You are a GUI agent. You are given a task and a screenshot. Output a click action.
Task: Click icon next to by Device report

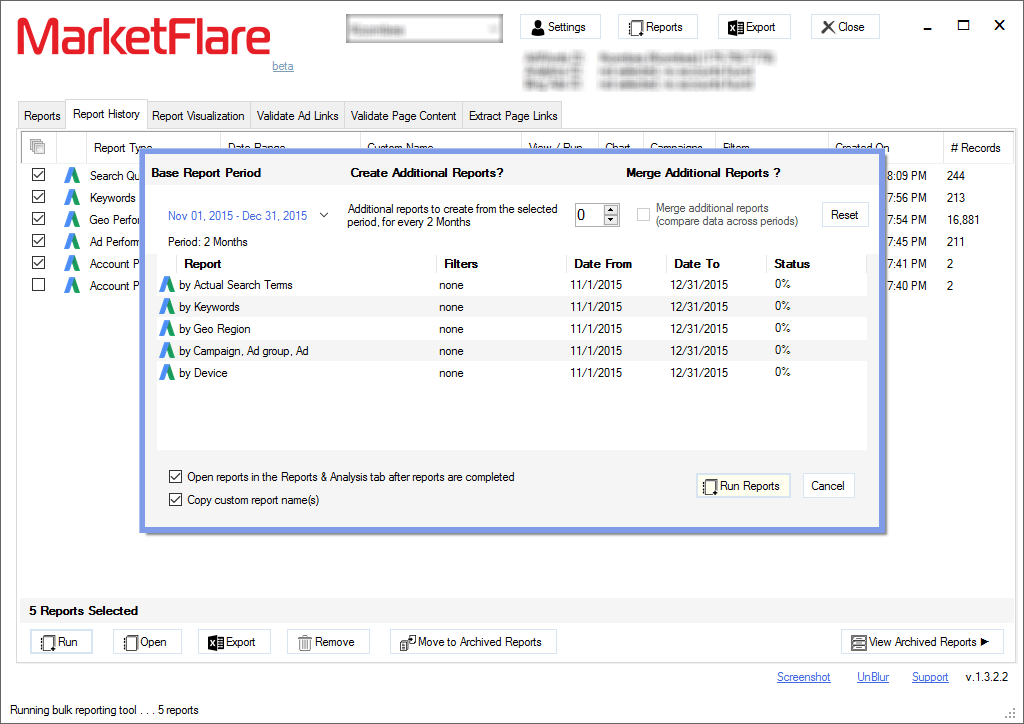(167, 373)
